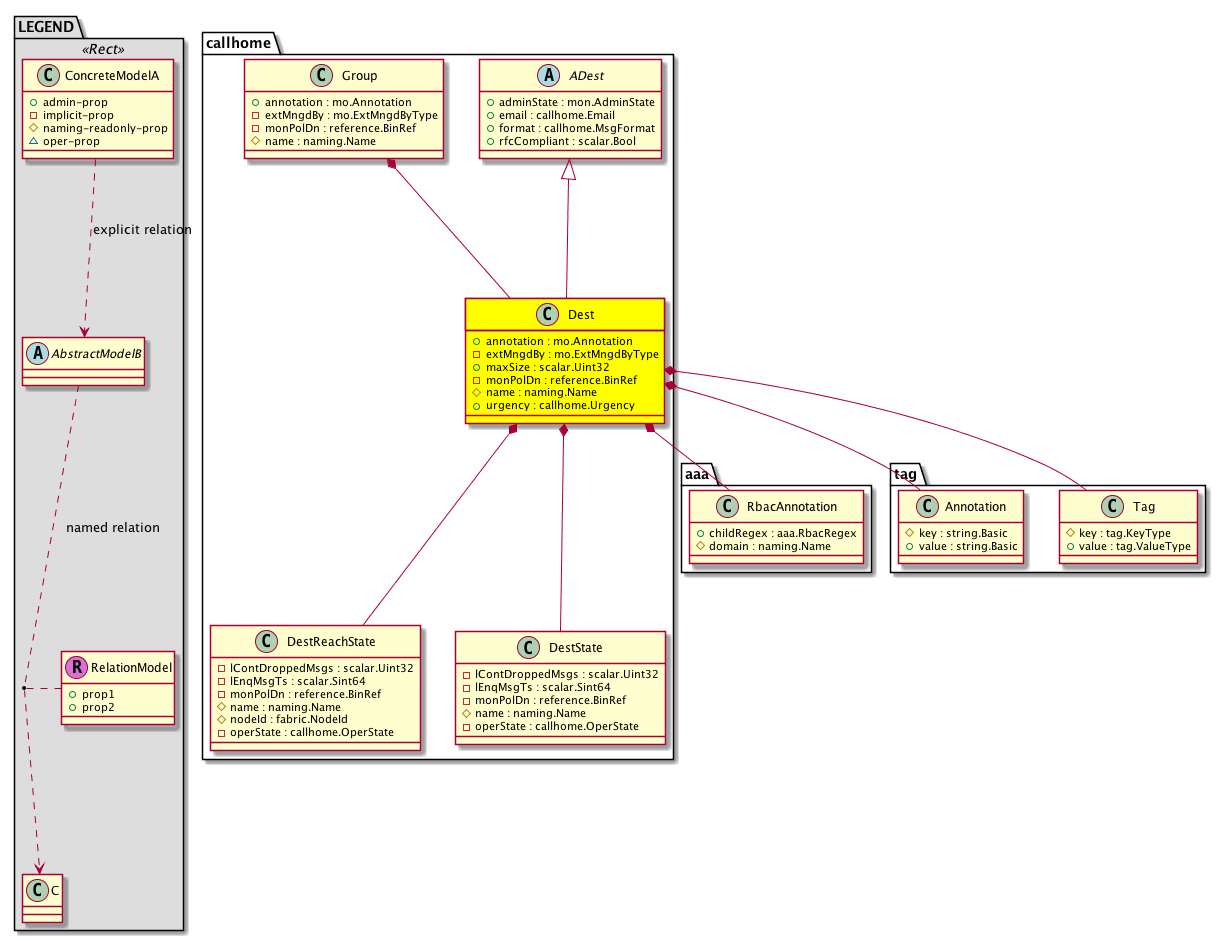Screen dimensions: 1226x941
Task: Click the explicit relation label
Action: coord(141,230)
